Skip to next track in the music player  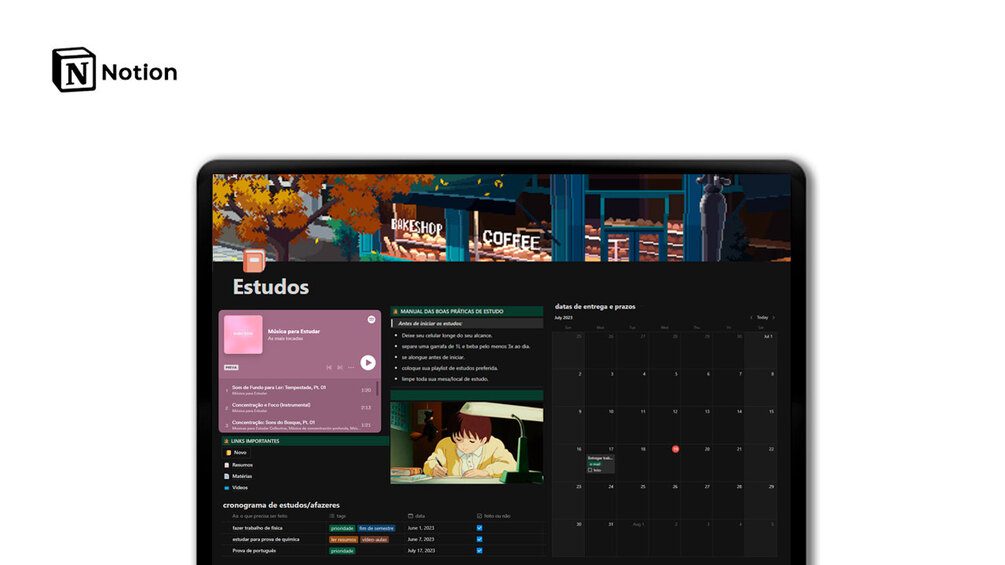[x=340, y=367]
